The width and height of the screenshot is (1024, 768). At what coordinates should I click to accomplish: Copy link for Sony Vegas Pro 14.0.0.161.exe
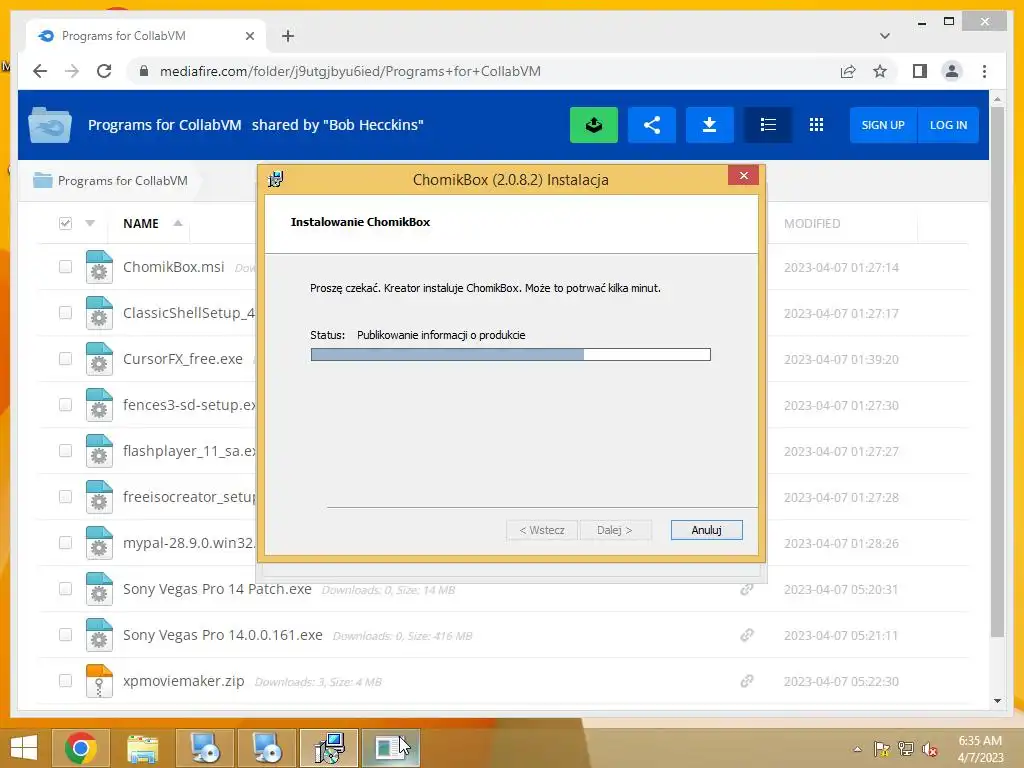click(747, 635)
